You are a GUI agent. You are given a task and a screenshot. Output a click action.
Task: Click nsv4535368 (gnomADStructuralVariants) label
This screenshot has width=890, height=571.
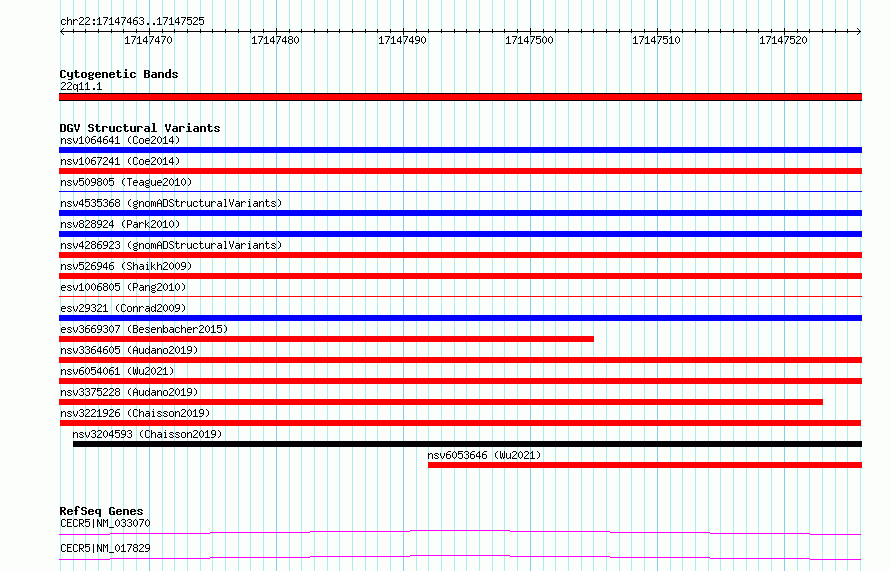pos(171,203)
